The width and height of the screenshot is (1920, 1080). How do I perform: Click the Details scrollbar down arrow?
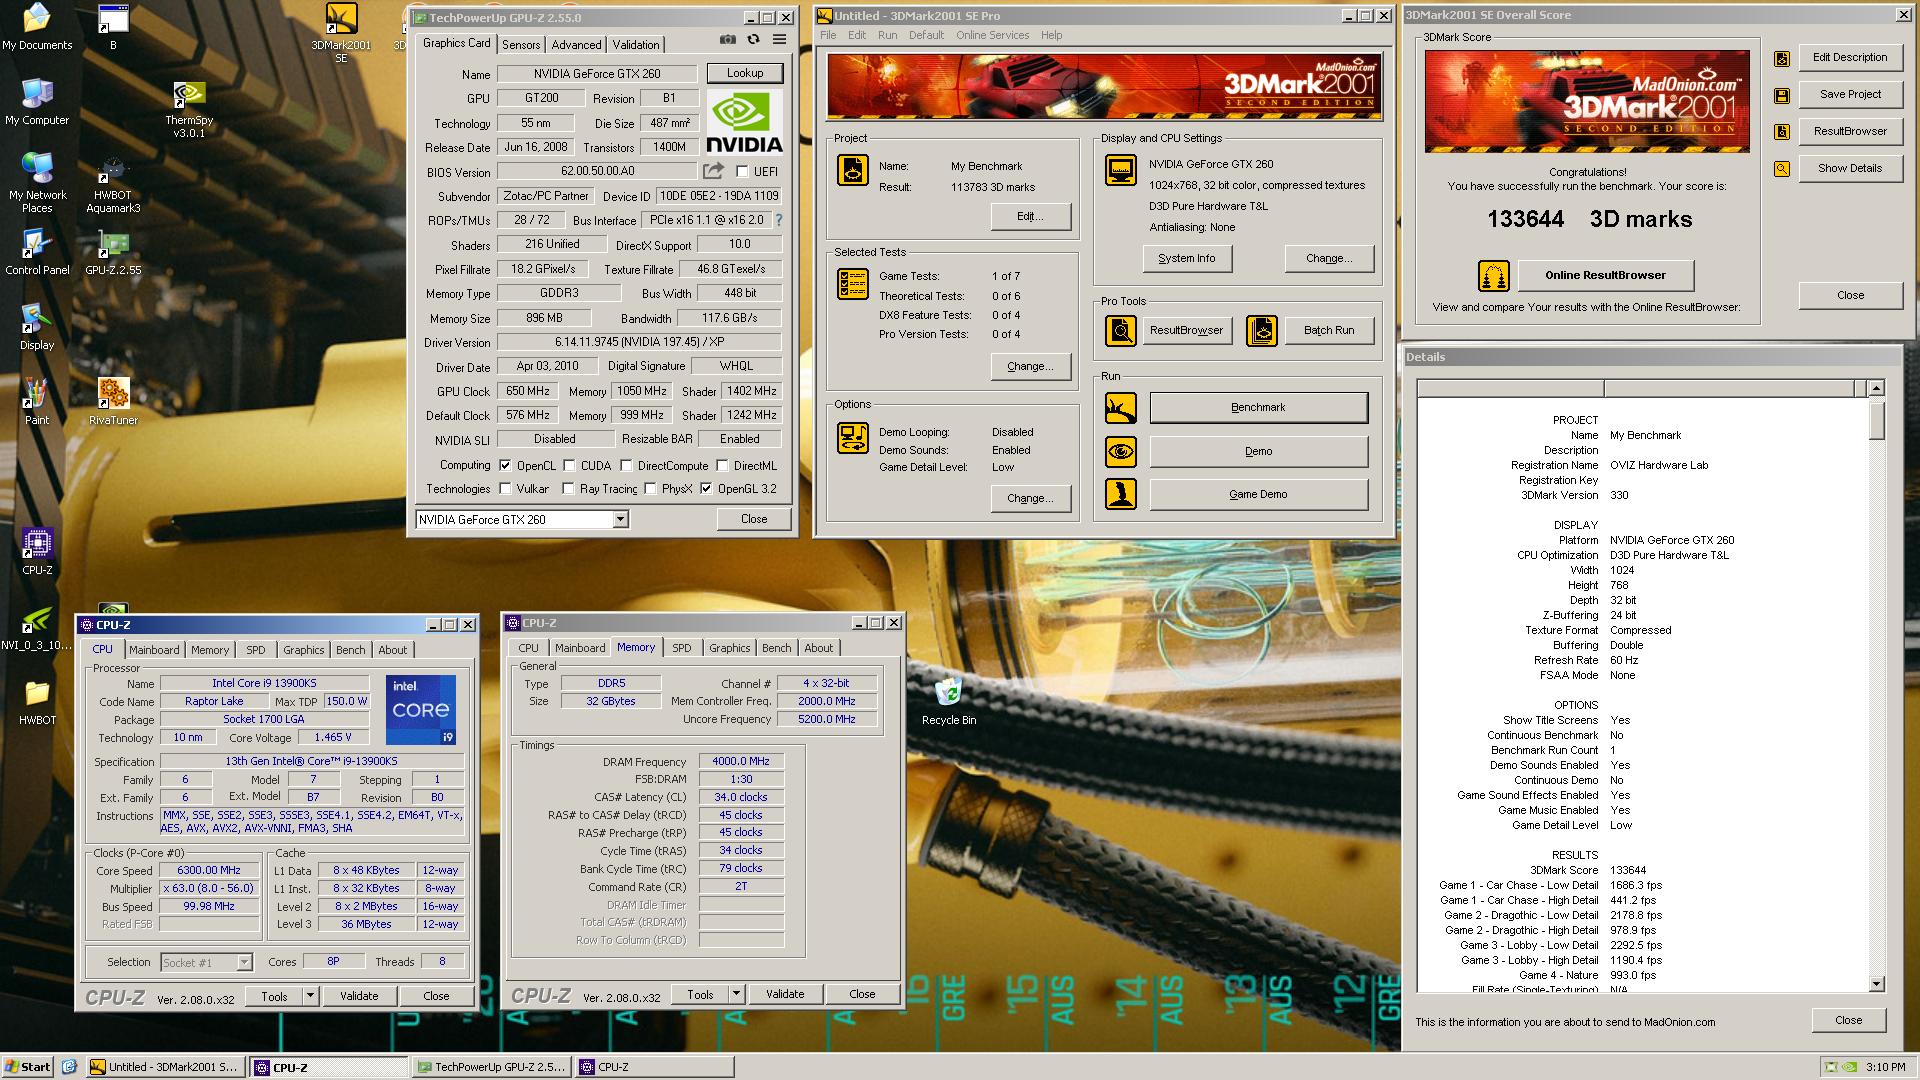point(1876,984)
